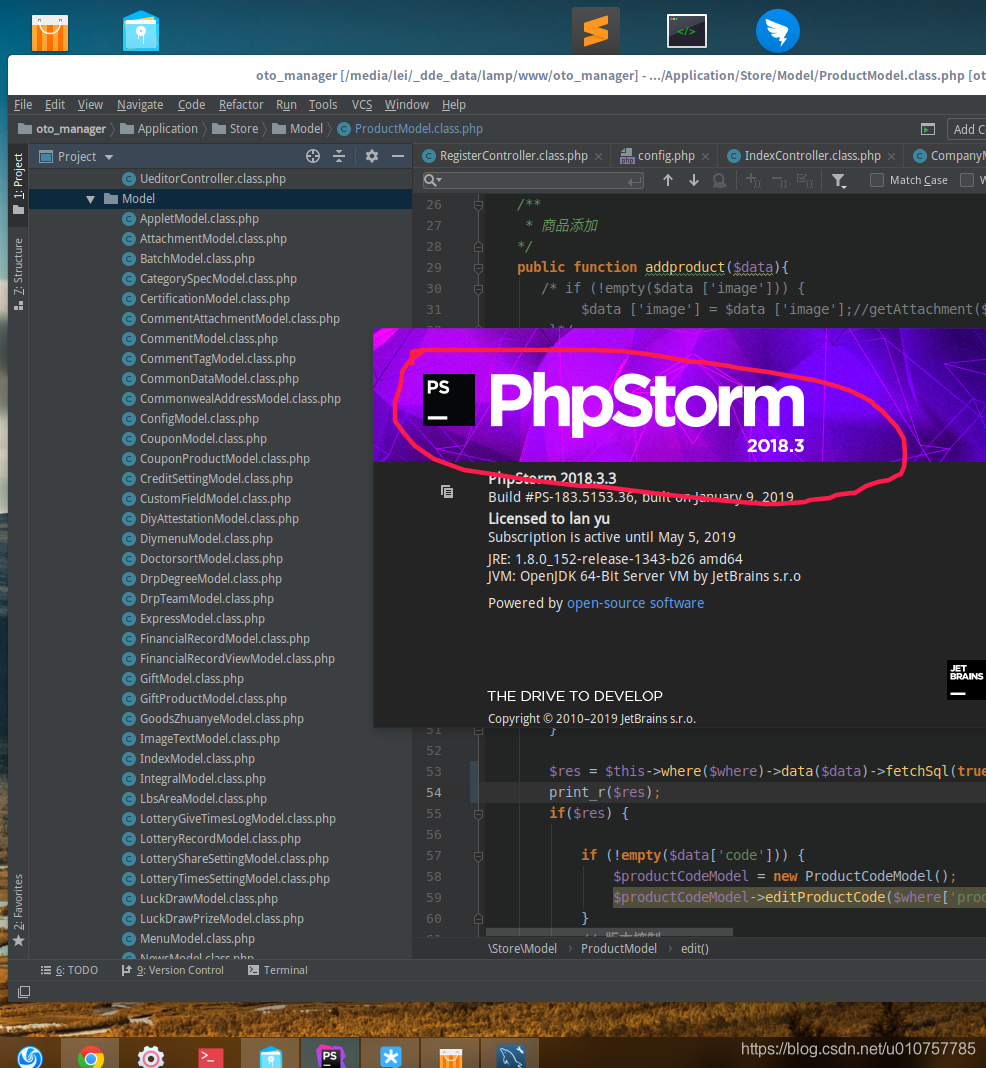This screenshot has height=1068, width=986.
Task: Open the code-editor terminal desktop icon
Action: pyautogui.click(x=686, y=31)
